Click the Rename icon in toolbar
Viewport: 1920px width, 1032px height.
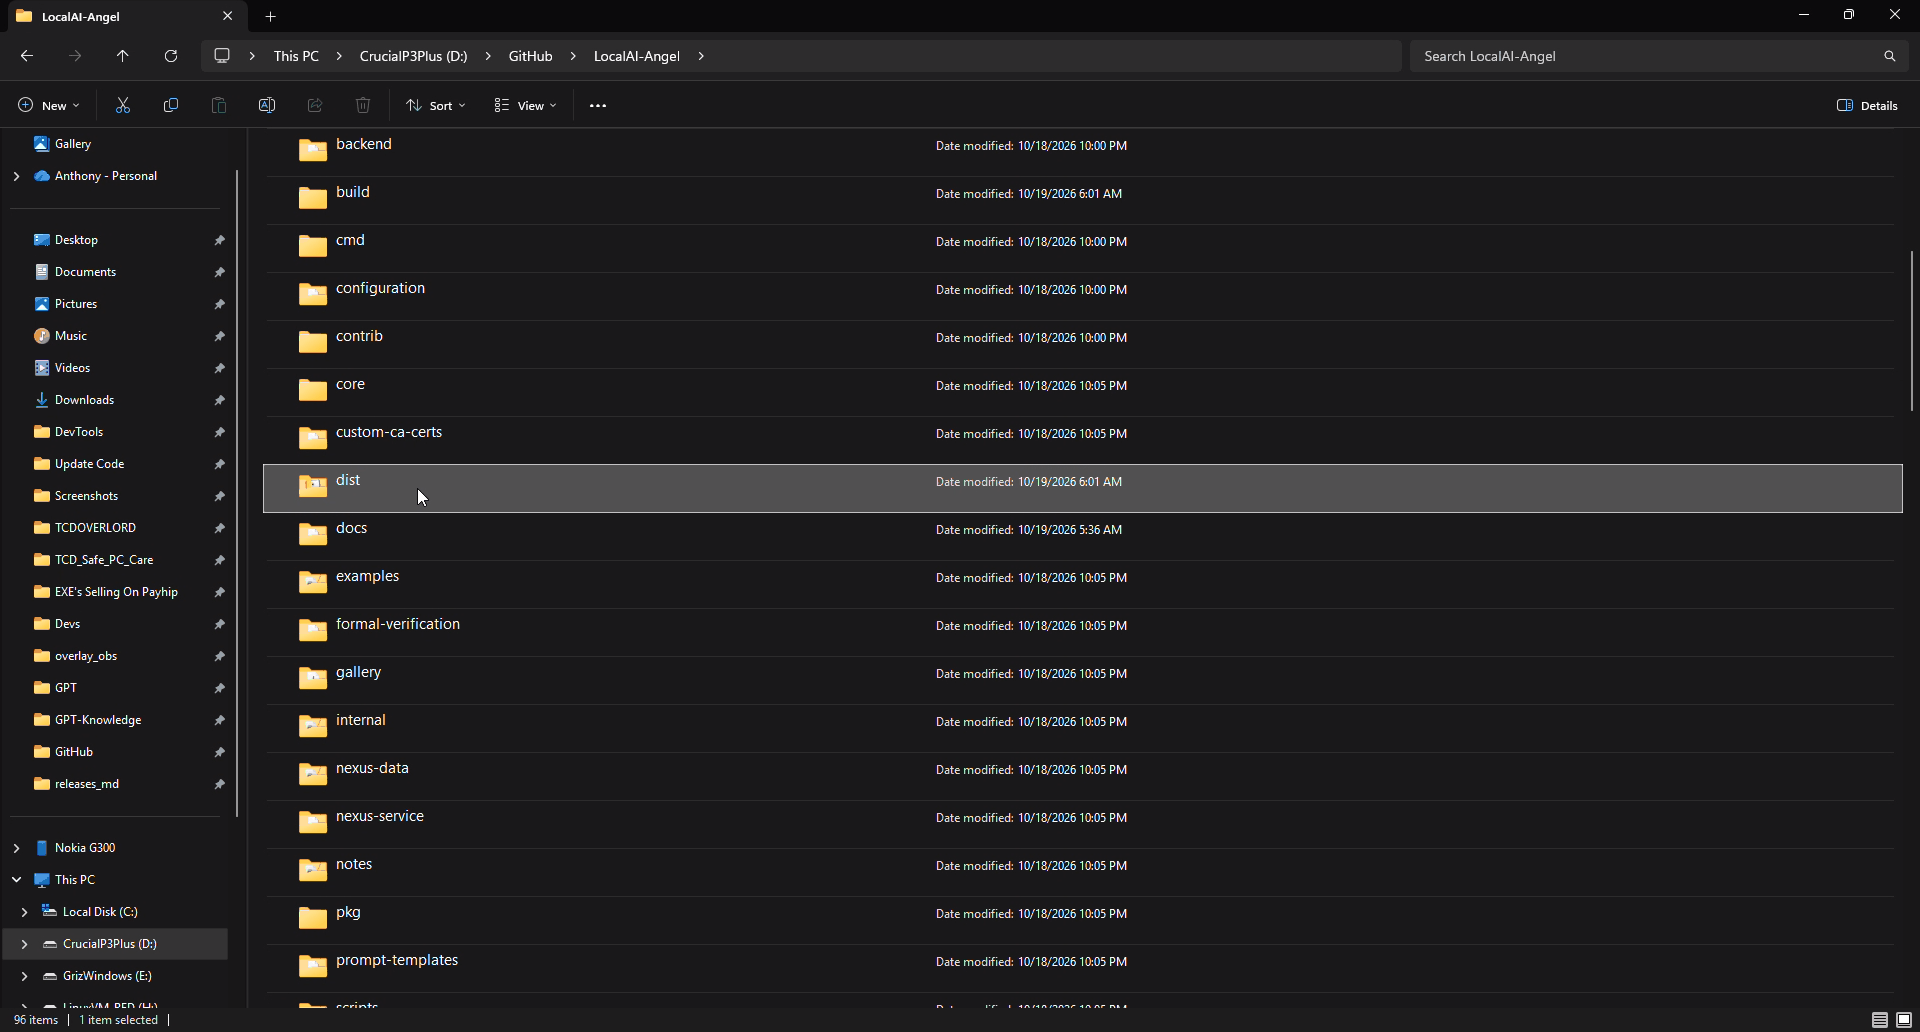click(x=267, y=105)
